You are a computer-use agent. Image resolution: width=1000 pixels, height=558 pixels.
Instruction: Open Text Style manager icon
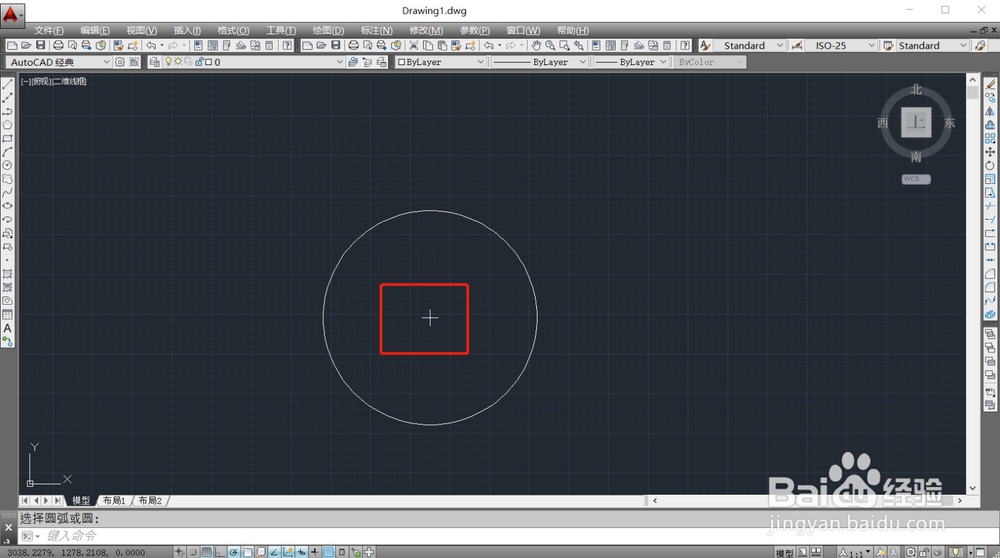(x=705, y=45)
